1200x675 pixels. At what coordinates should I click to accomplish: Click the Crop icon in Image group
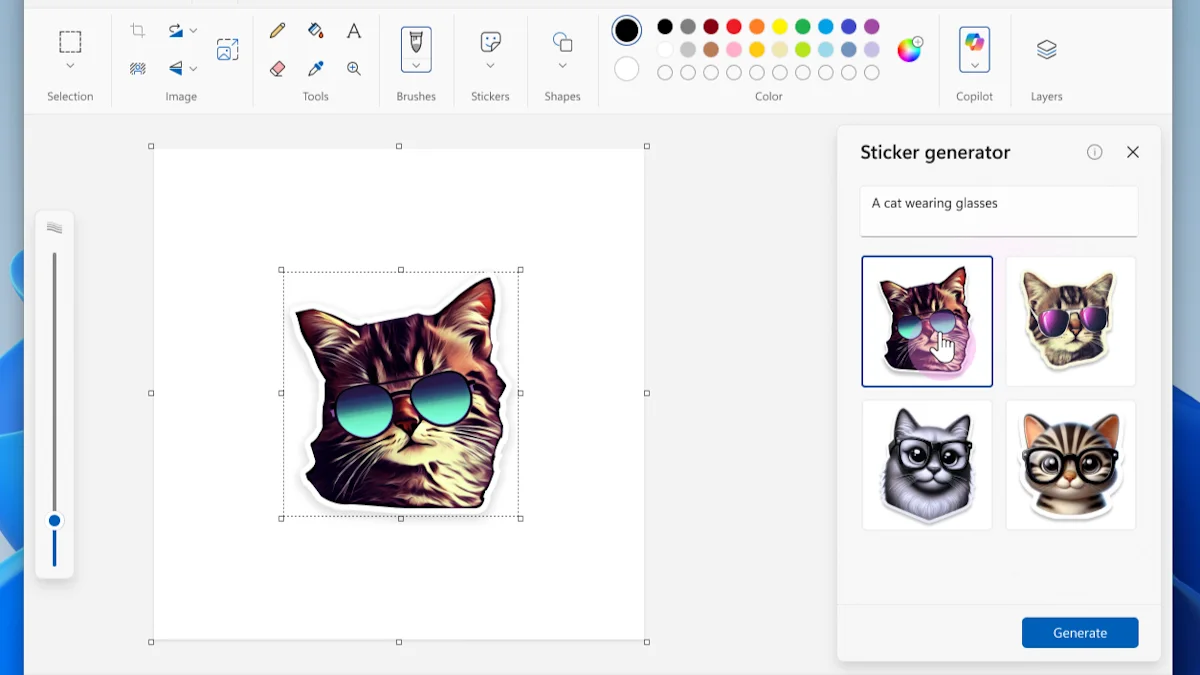(138, 31)
